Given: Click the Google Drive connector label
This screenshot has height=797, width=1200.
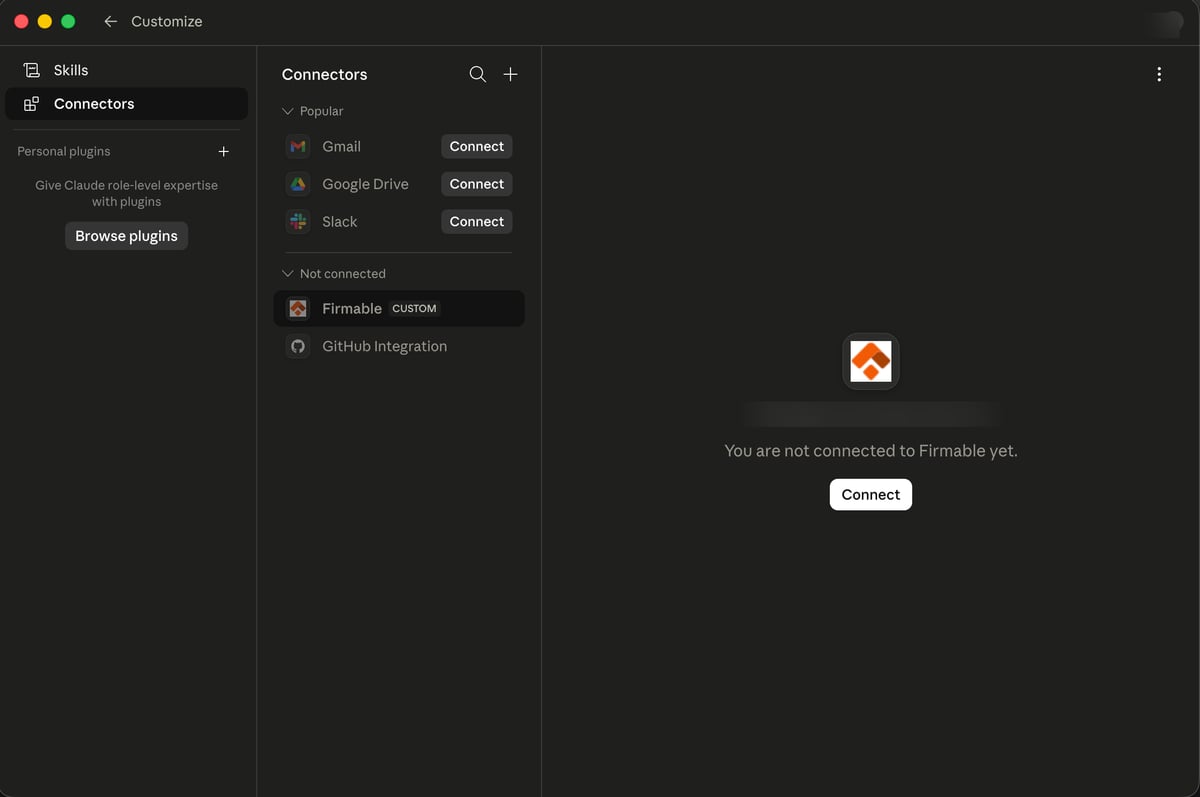Looking at the screenshot, I should click(x=365, y=184).
